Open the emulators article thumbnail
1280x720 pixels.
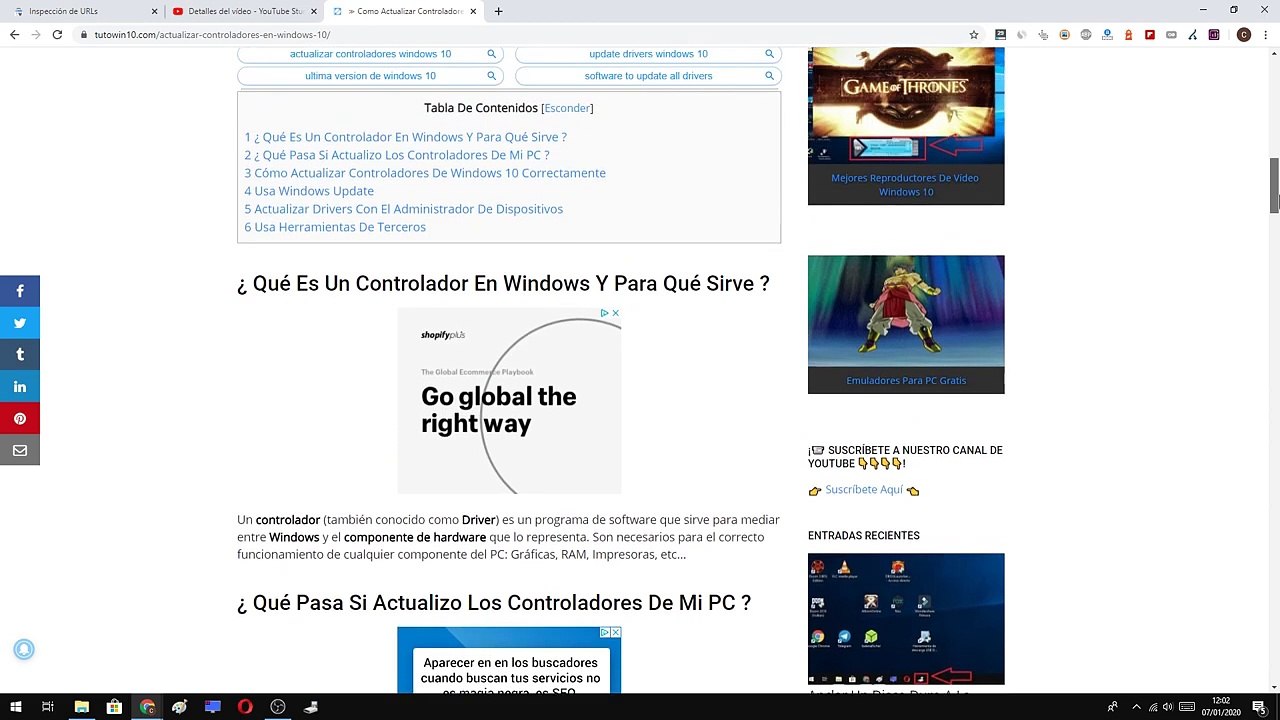tap(906, 311)
